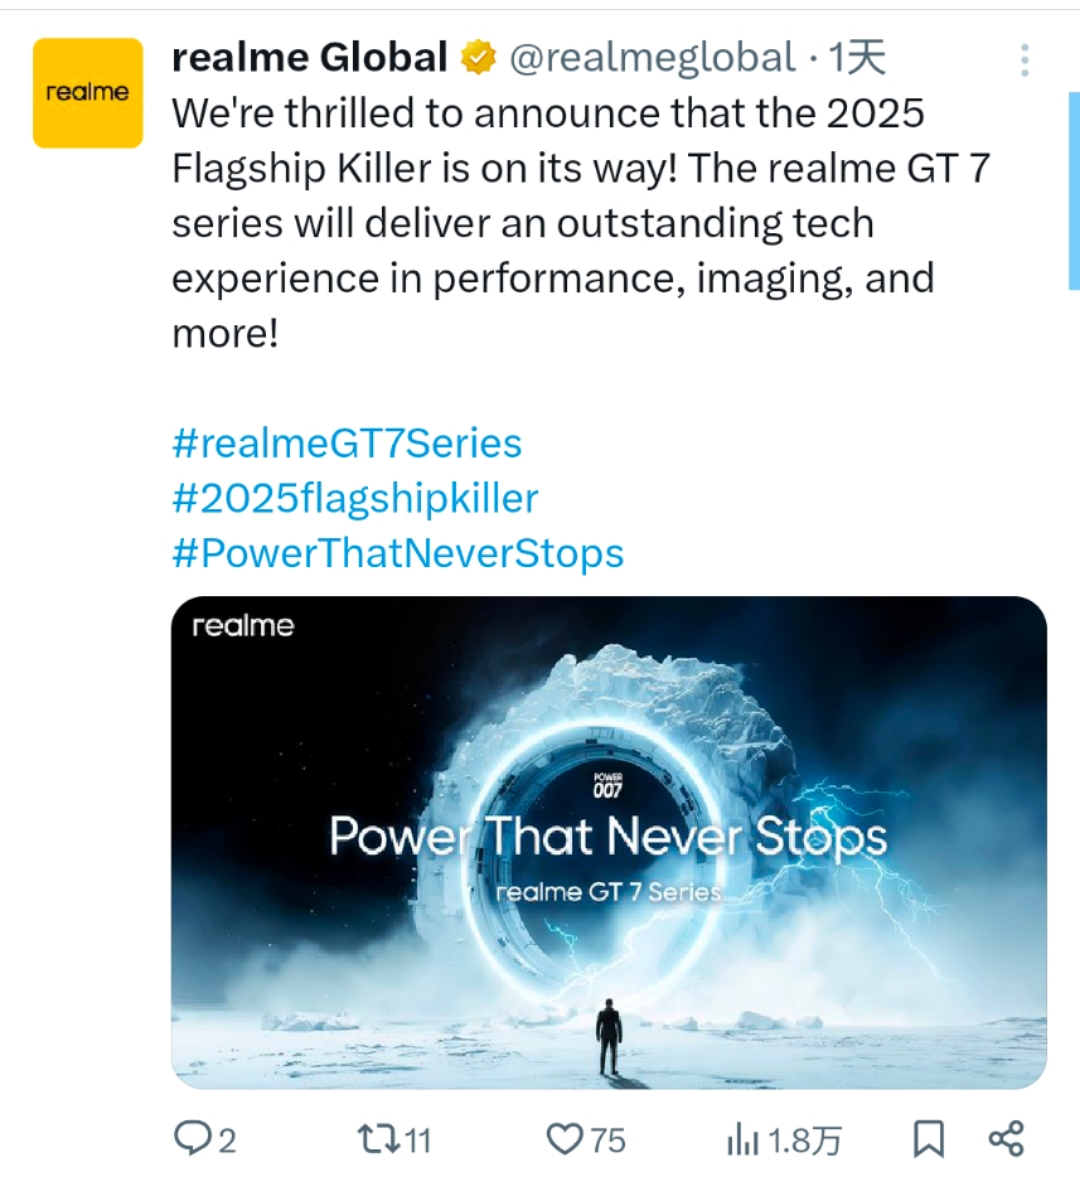Click the 1.8万 view count
The image size is (1080, 1197).
pyautogui.click(x=804, y=1141)
